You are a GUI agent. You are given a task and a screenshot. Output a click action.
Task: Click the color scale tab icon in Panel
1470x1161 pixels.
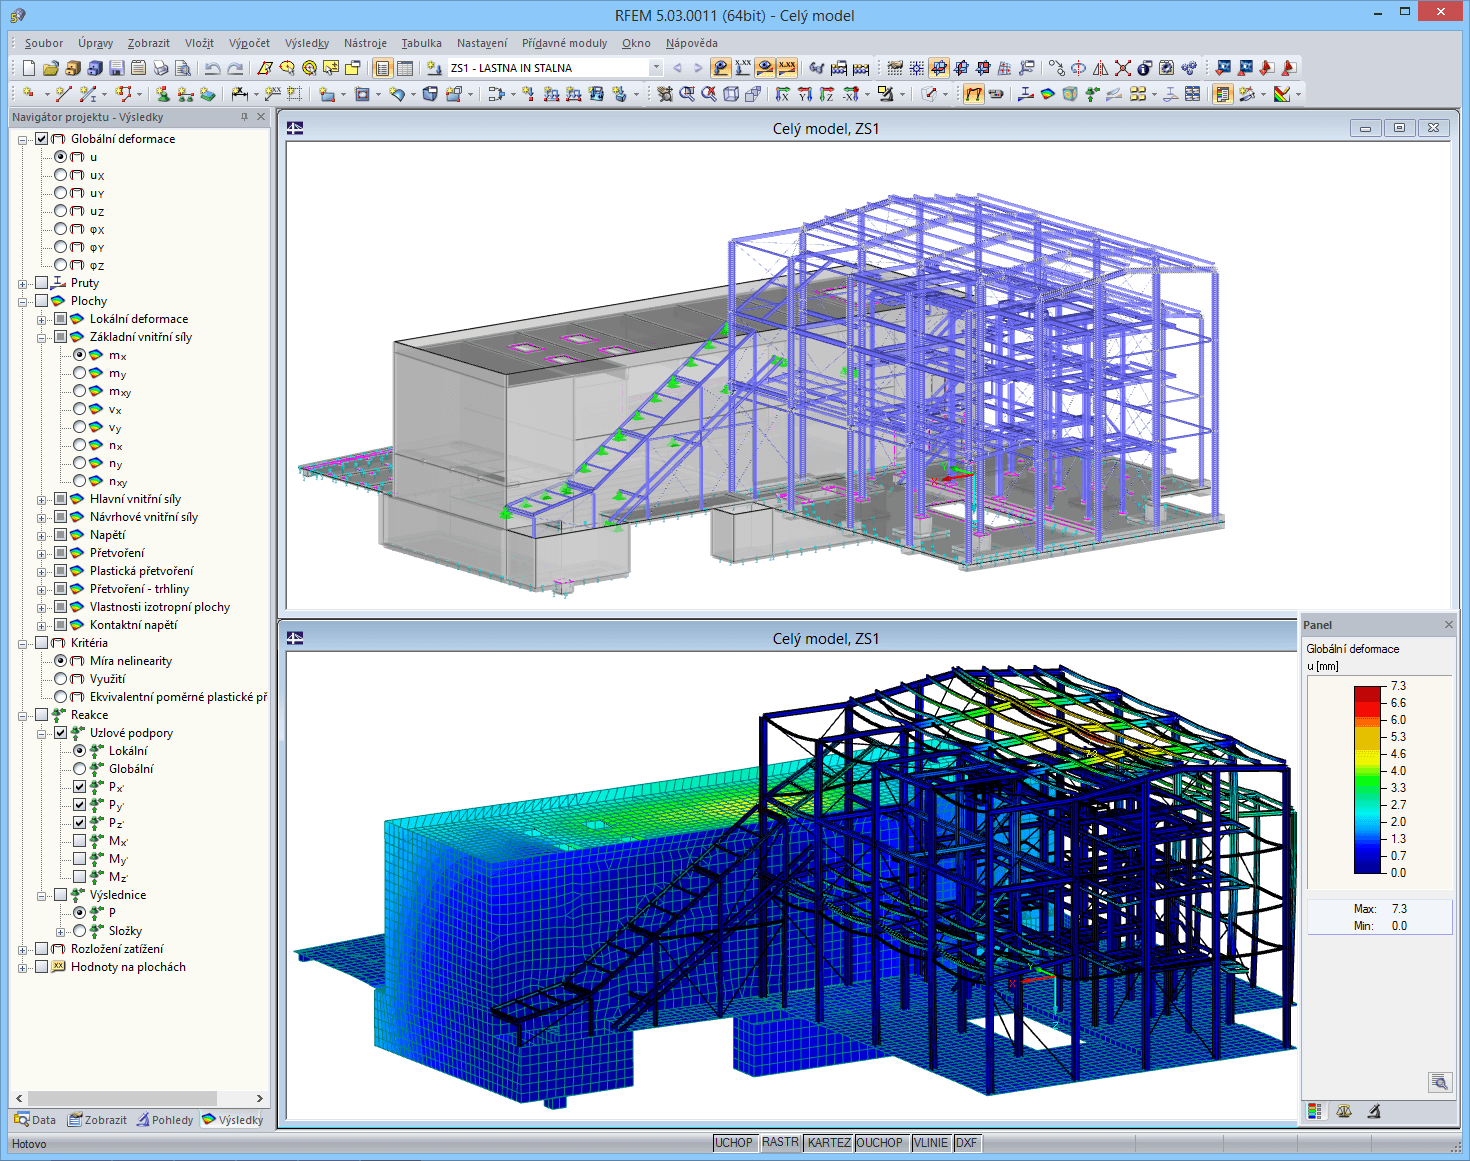coord(1316,1111)
